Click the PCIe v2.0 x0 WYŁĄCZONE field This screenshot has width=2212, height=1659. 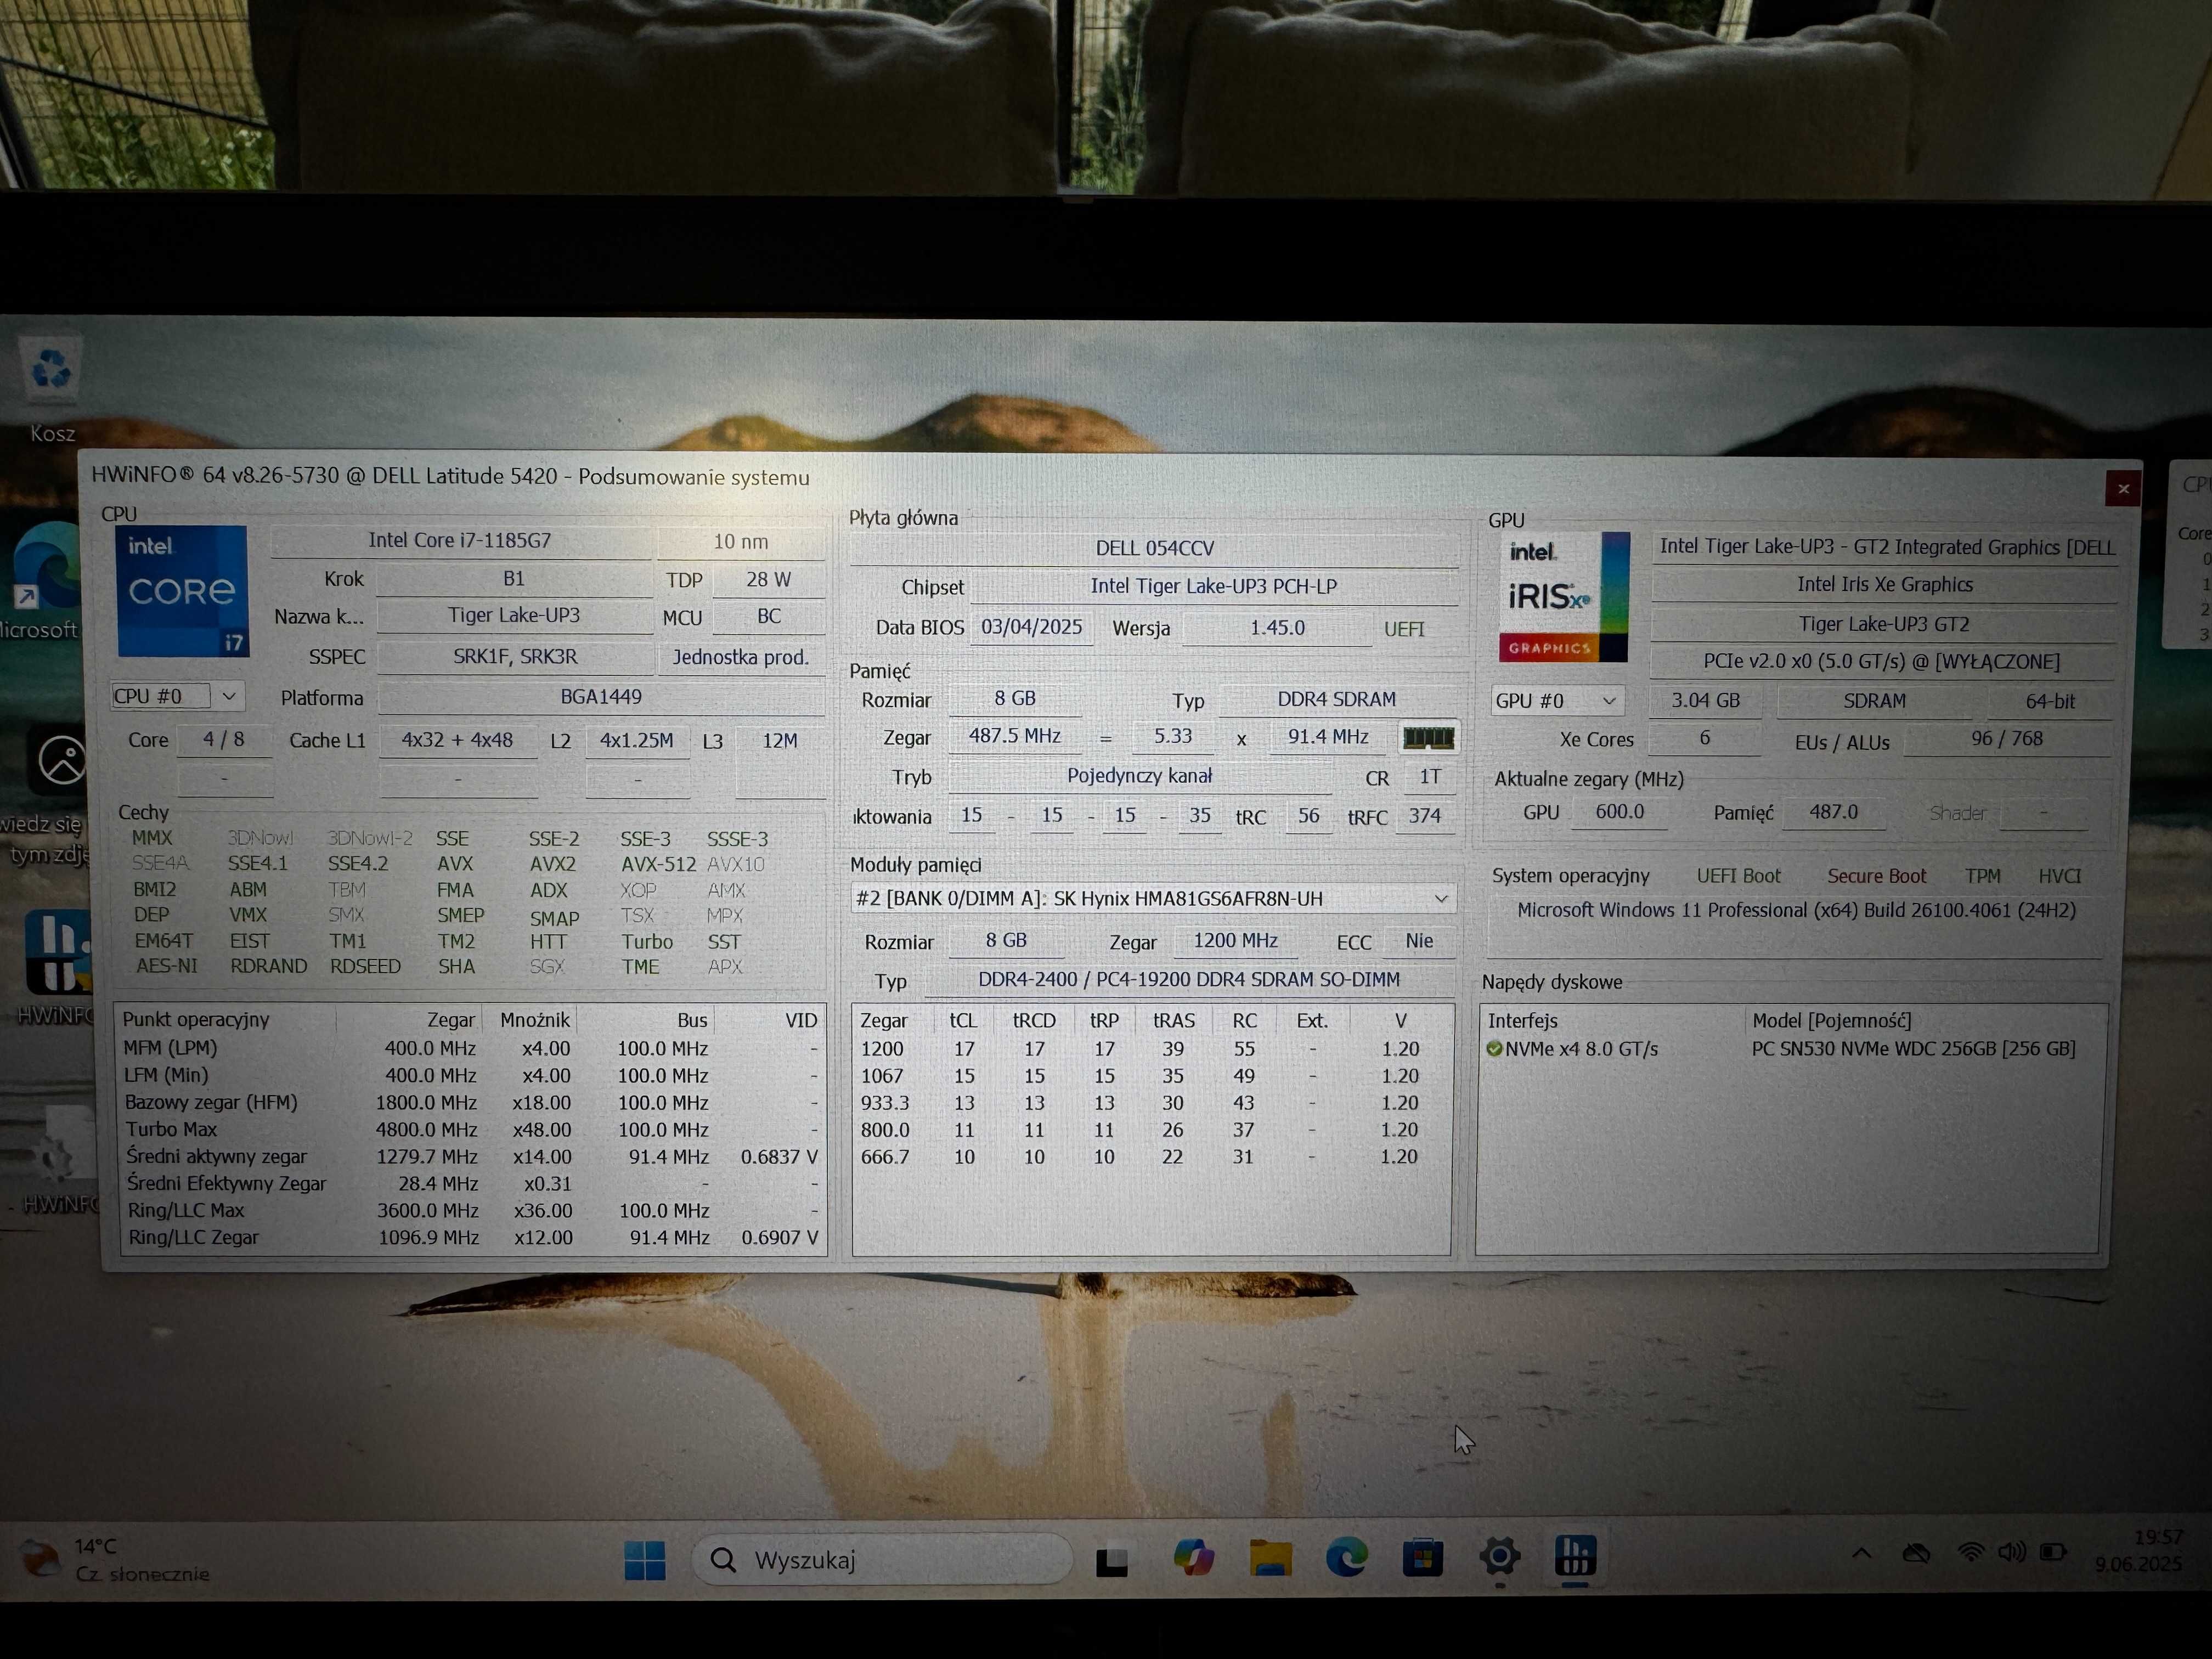tap(1881, 662)
